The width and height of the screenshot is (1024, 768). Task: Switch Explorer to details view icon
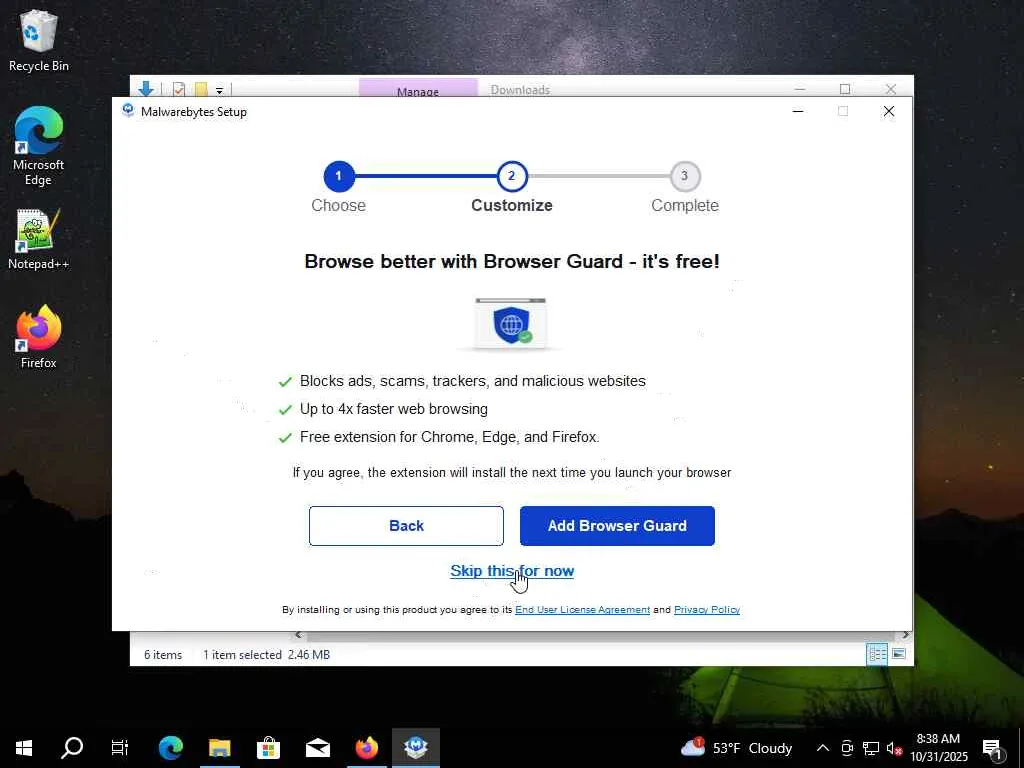click(x=877, y=654)
